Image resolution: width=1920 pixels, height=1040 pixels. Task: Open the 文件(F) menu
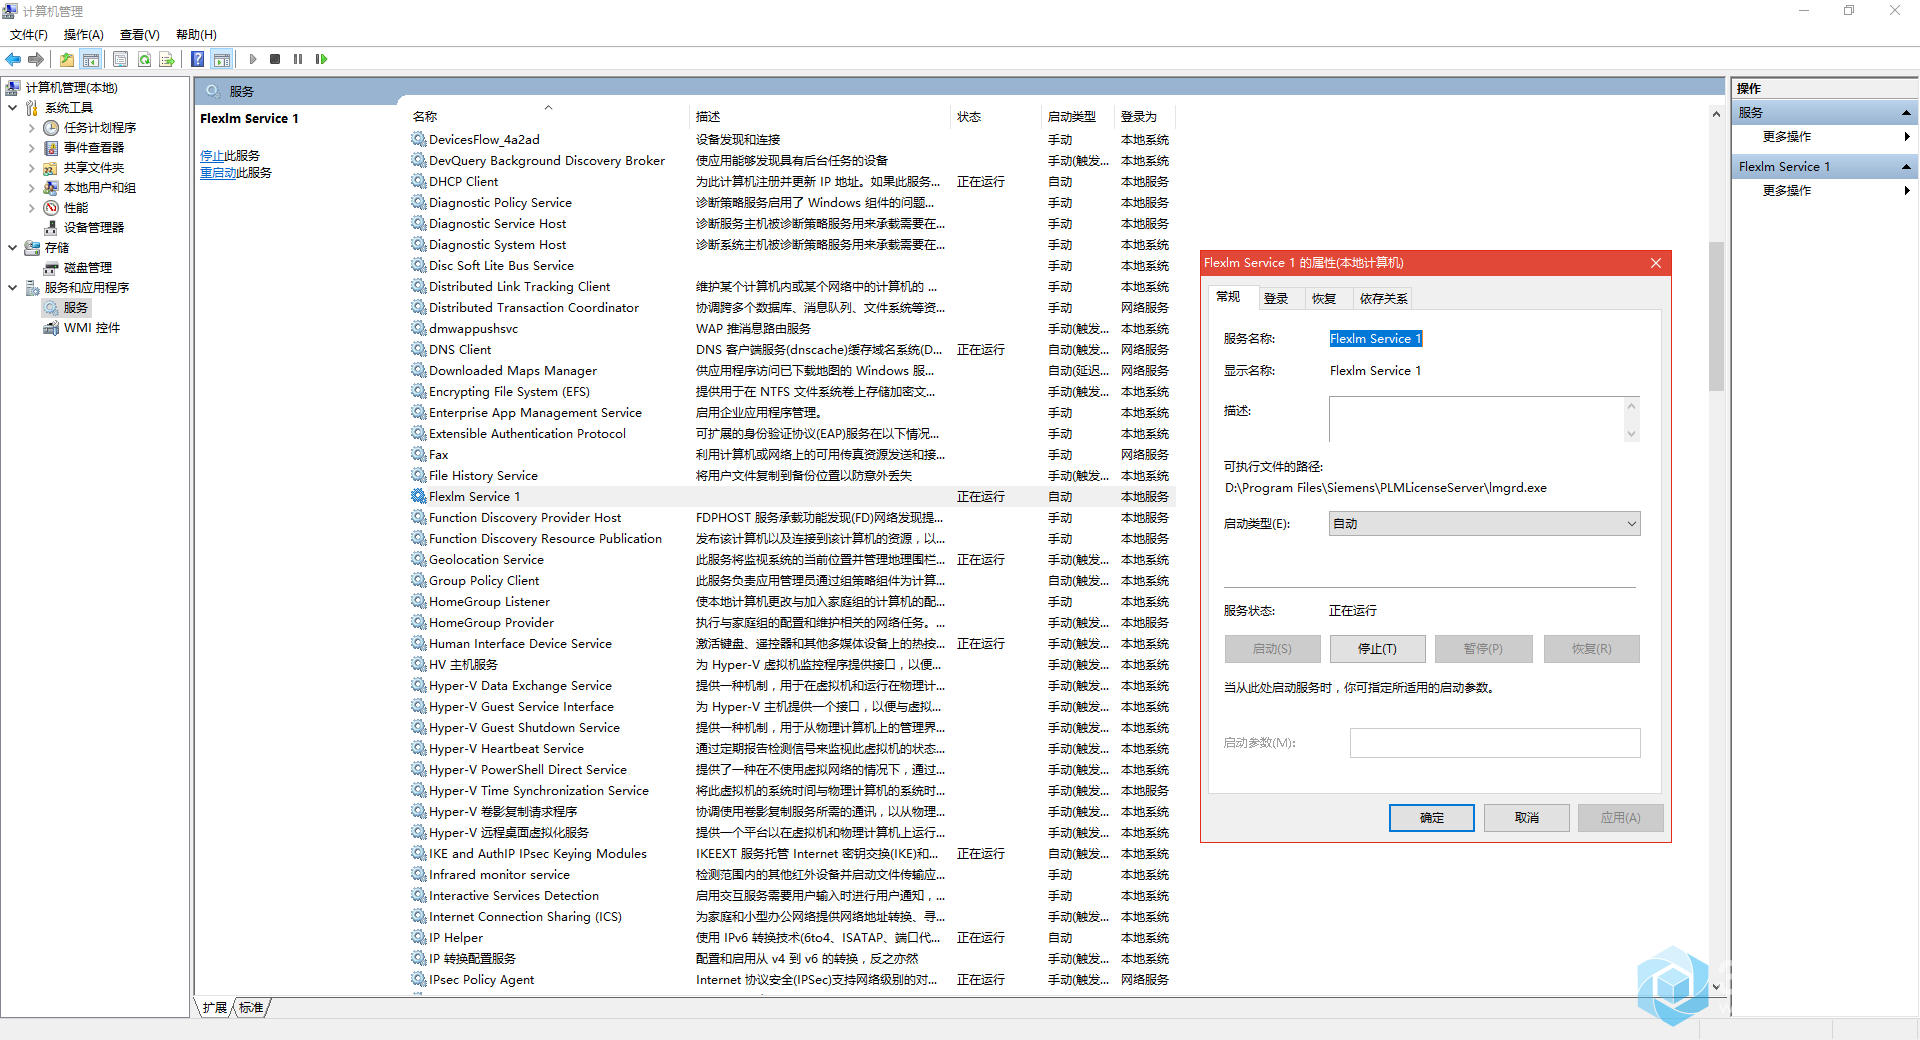click(29, 35)
